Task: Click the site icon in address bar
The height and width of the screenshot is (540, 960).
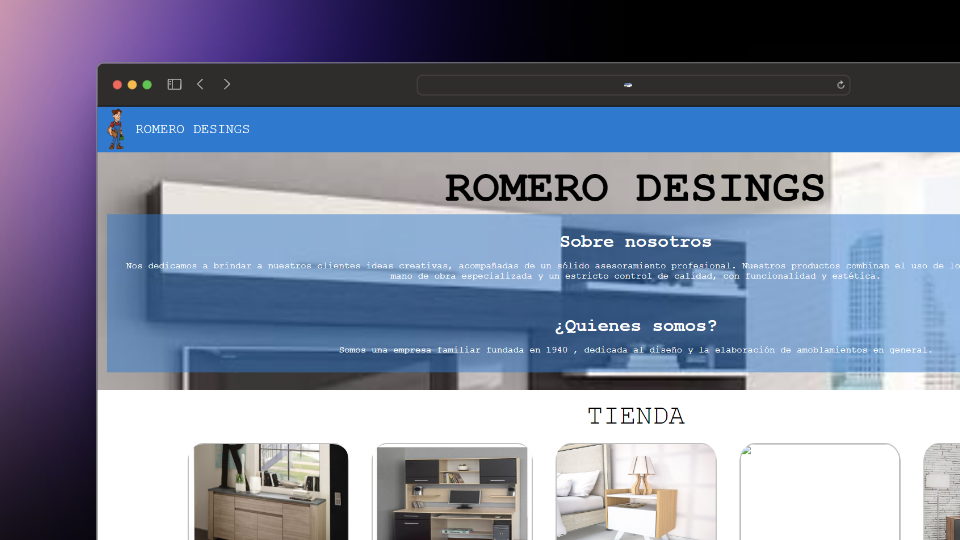Action: 628,85
